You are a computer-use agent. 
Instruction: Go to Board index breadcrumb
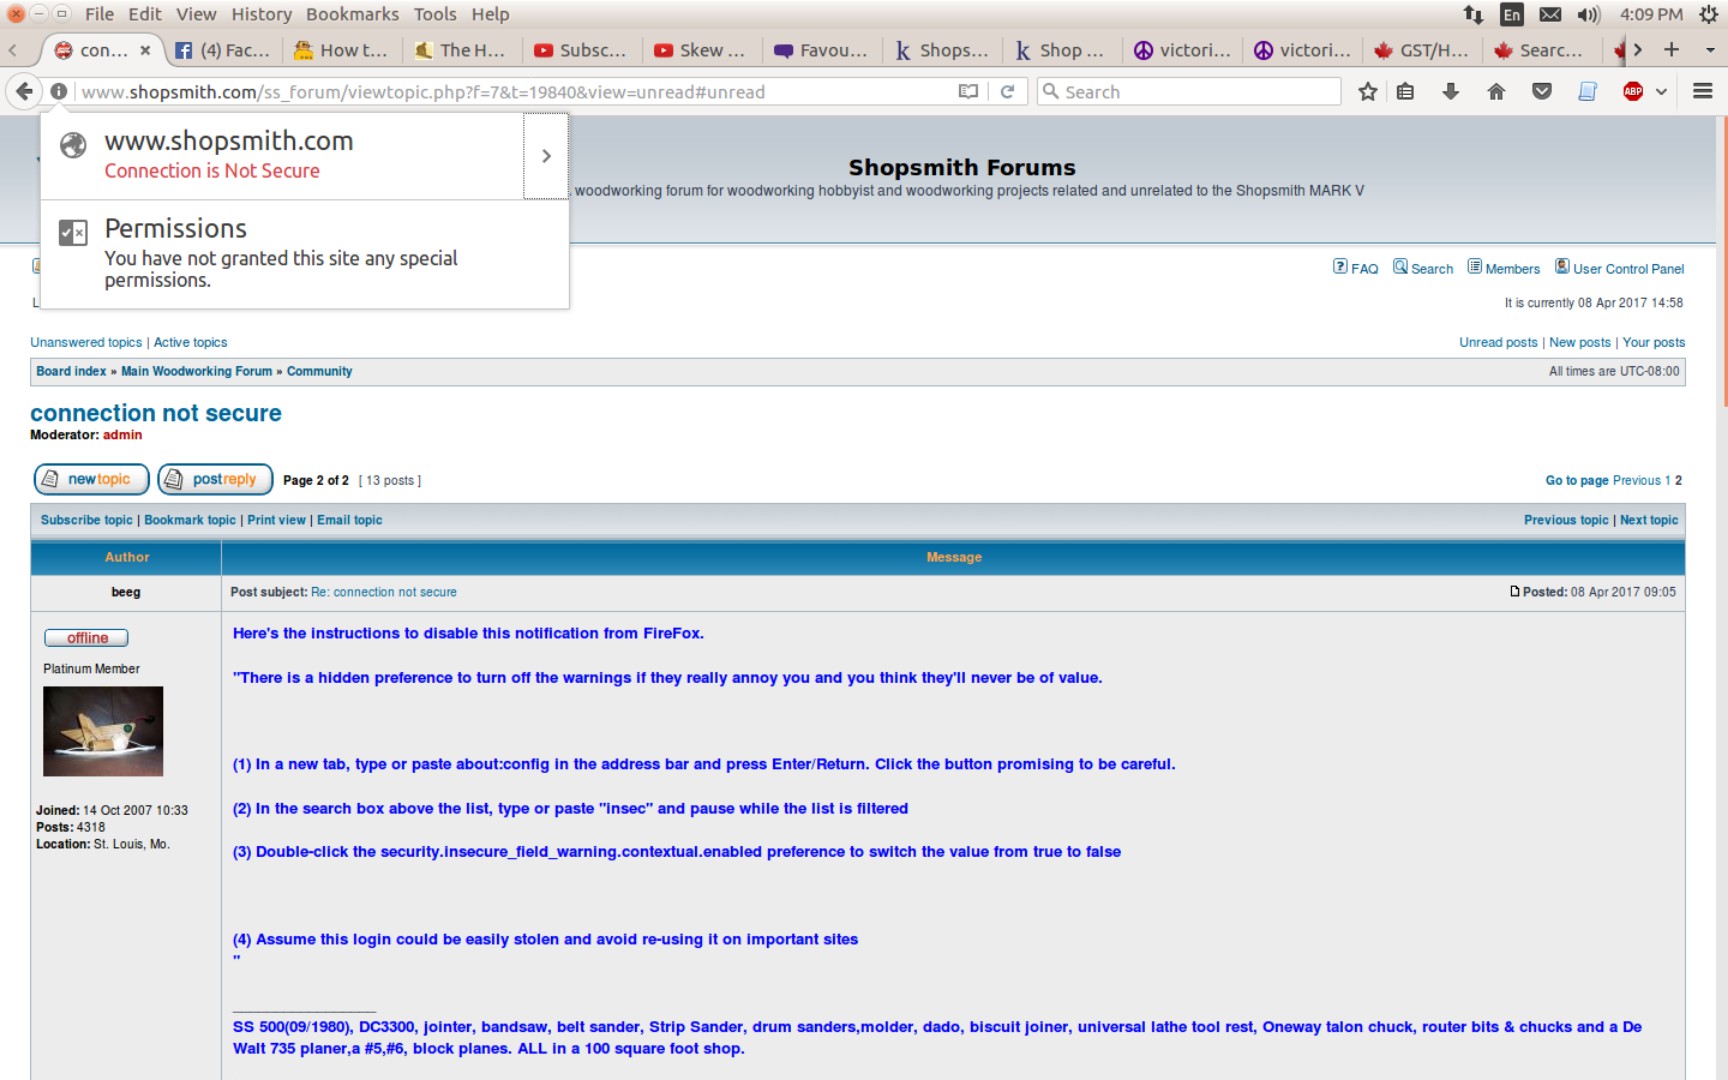(x=71, y=371)
